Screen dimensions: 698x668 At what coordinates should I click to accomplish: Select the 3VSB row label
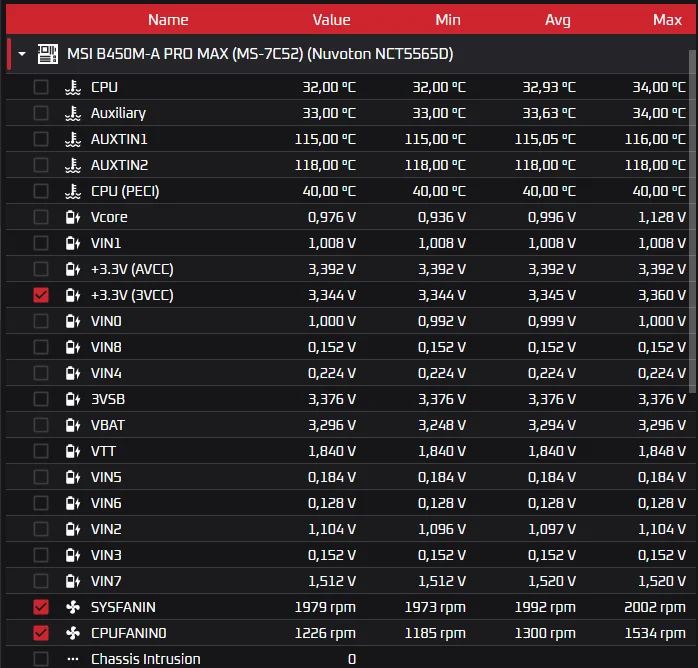(x=108, y=399)
